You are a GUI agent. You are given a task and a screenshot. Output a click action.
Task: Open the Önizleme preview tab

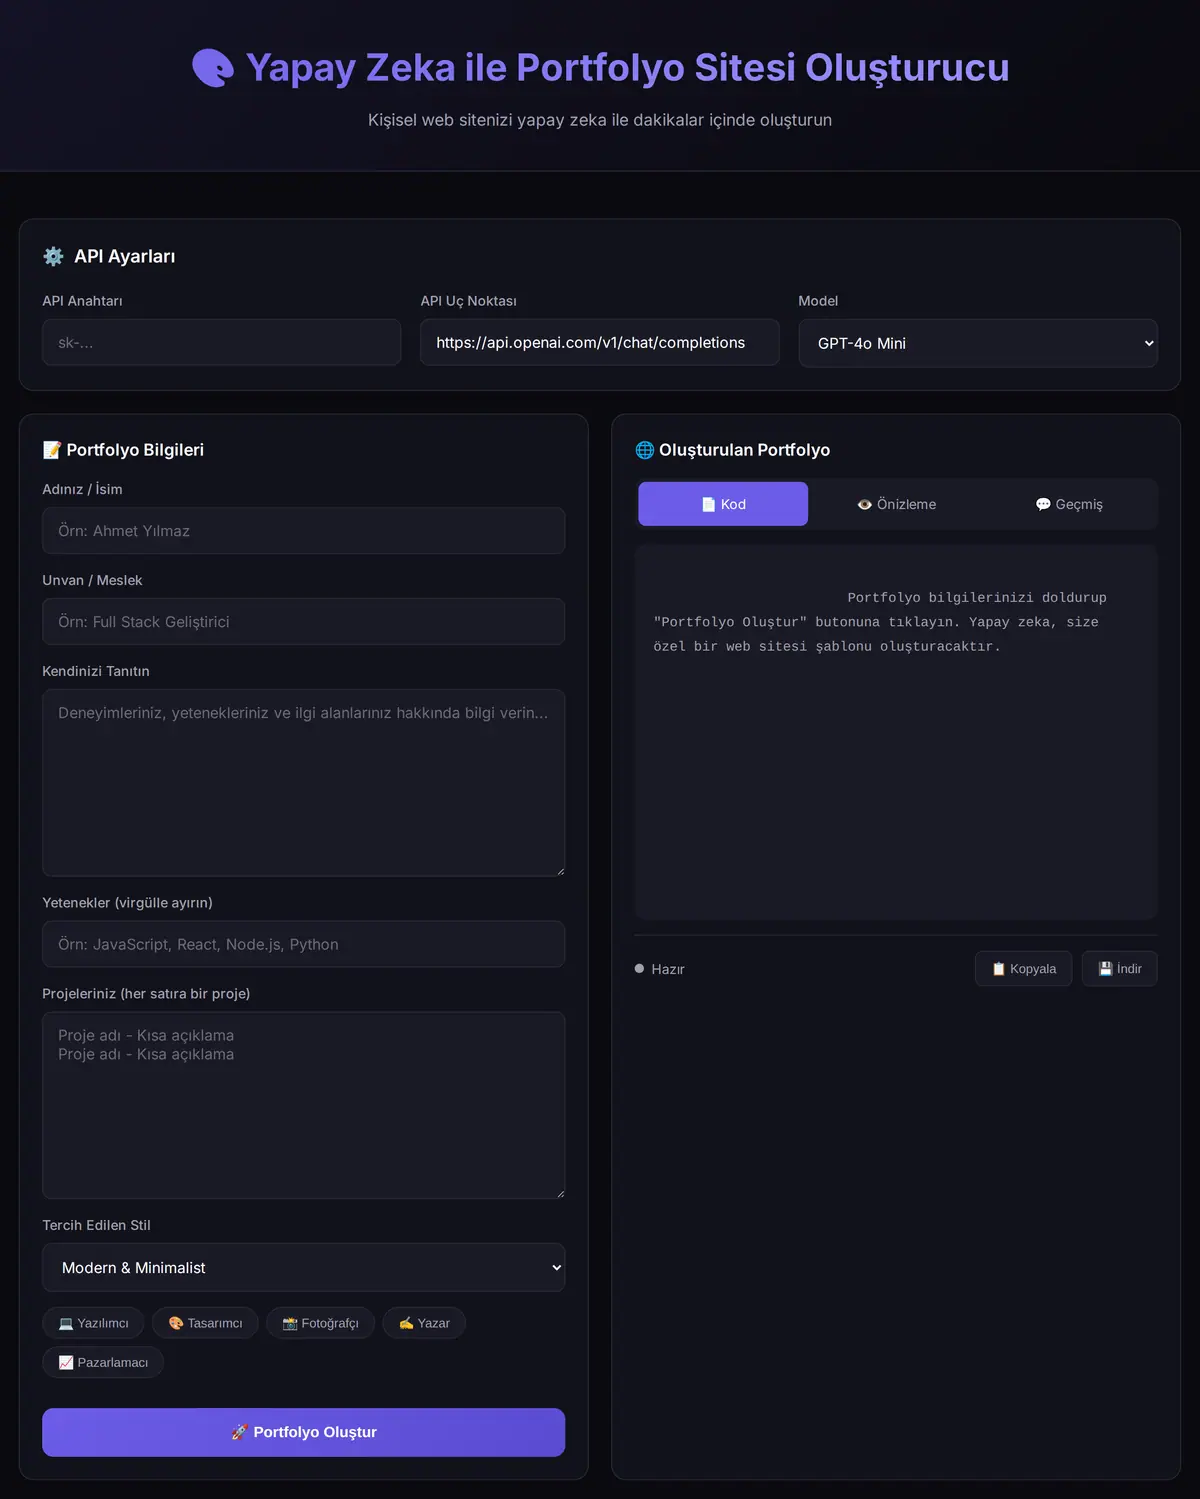pyautogui.click(x=896, y=504)
